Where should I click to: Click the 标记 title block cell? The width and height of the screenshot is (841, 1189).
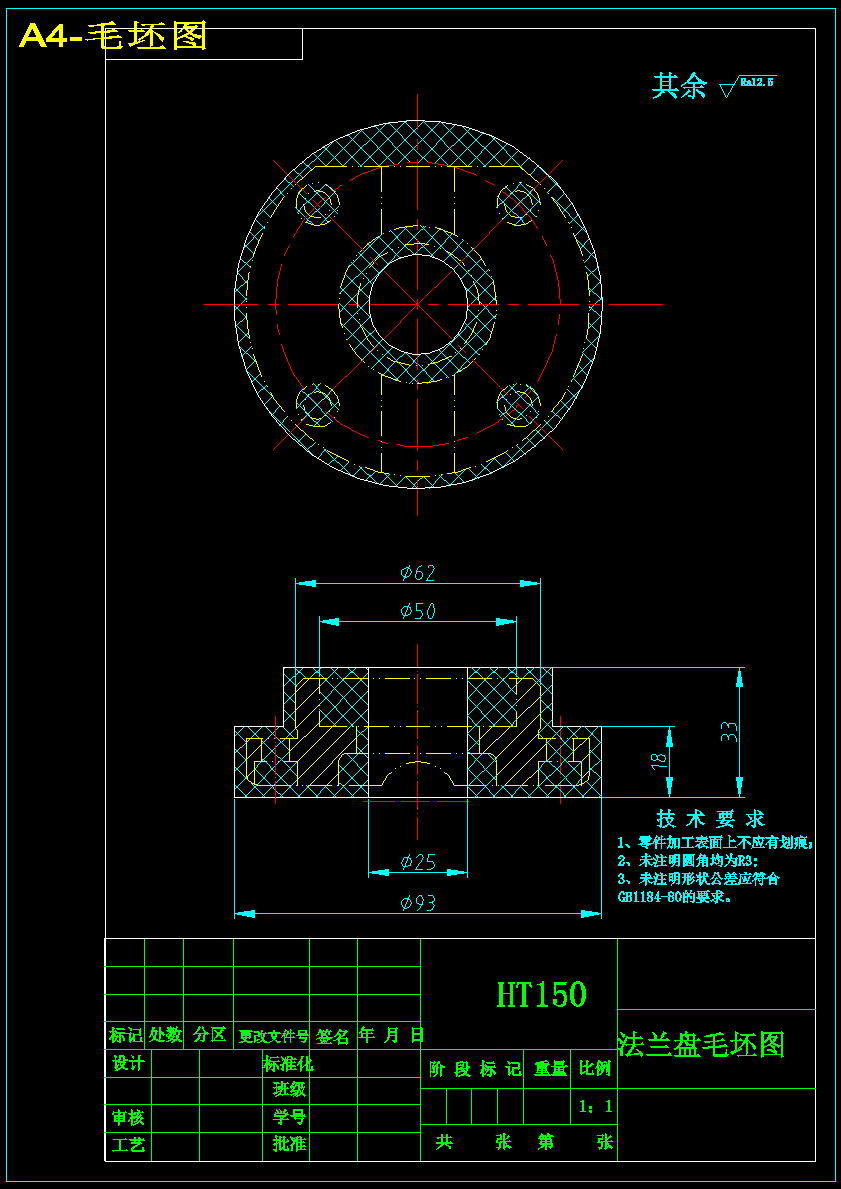pos(125,1035)
